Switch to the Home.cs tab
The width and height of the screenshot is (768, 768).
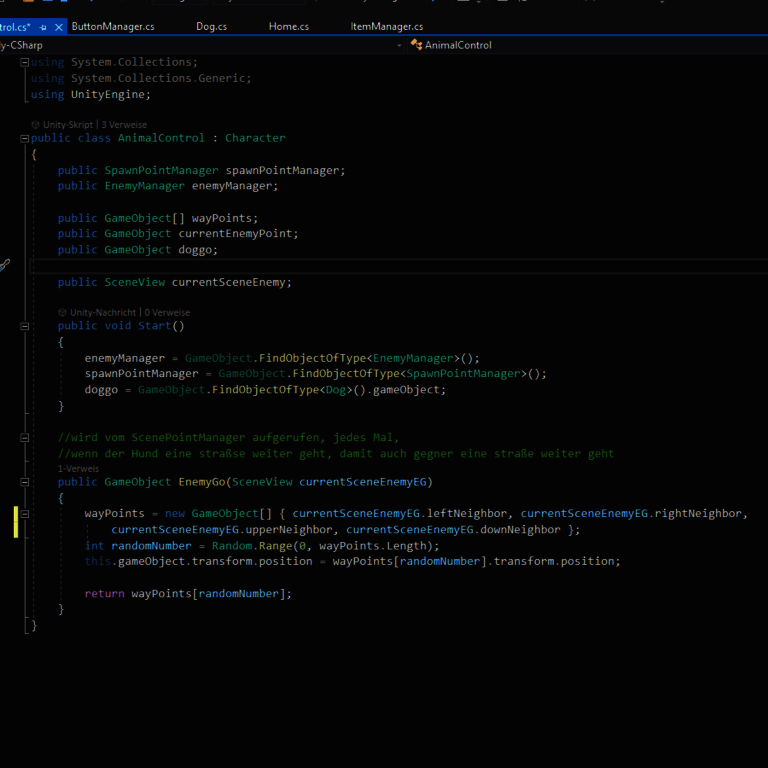(x=288, y=26)
